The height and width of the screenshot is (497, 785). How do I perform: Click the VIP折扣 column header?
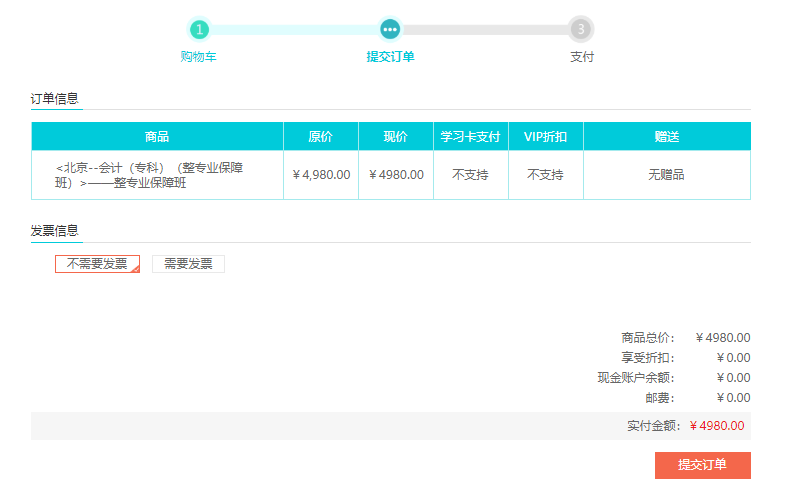pyautogui.click(x=545, y=136)
